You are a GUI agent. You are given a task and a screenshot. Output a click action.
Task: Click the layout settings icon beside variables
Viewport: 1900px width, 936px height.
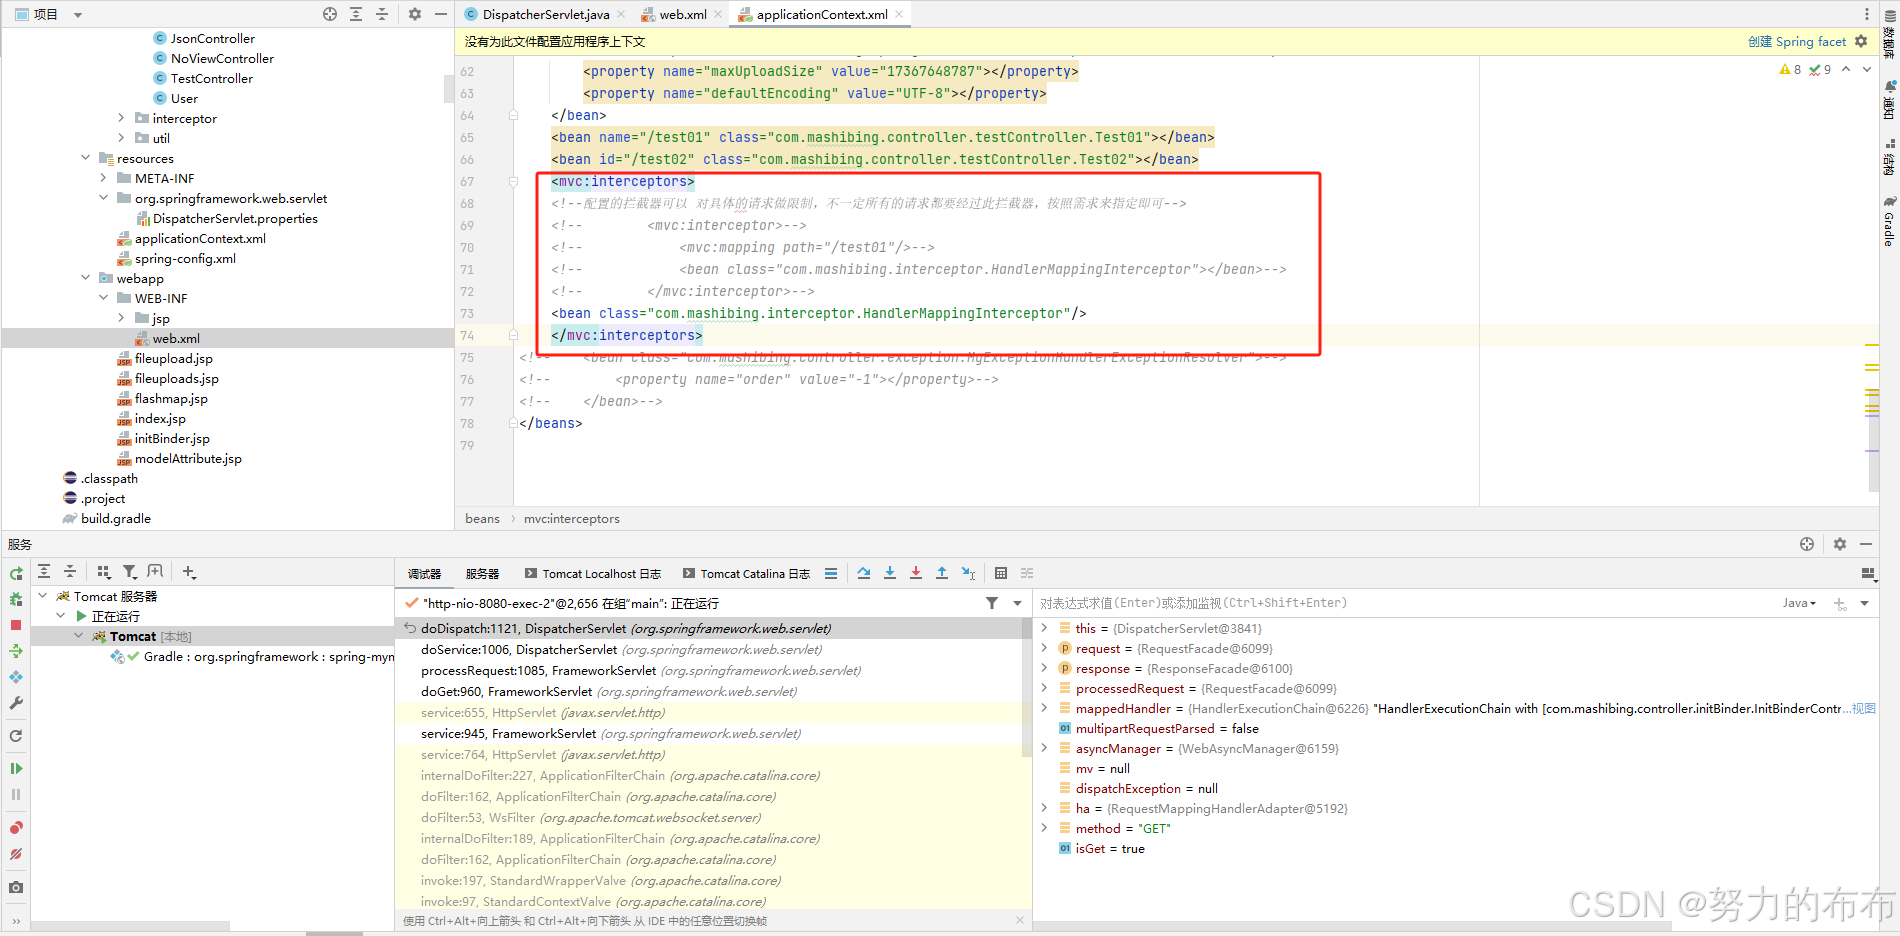(1867, 573)
